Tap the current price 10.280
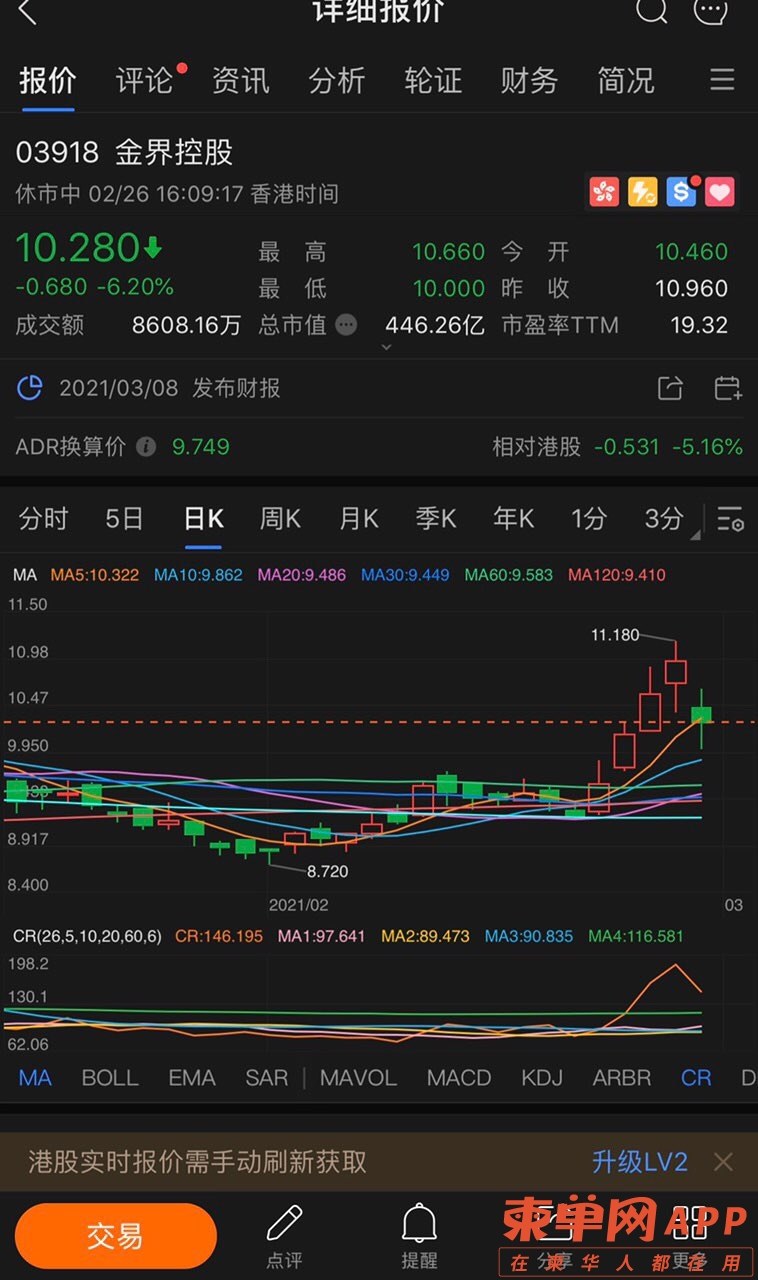The width and height of the screenshot is (758, 1280). (77, 247)
